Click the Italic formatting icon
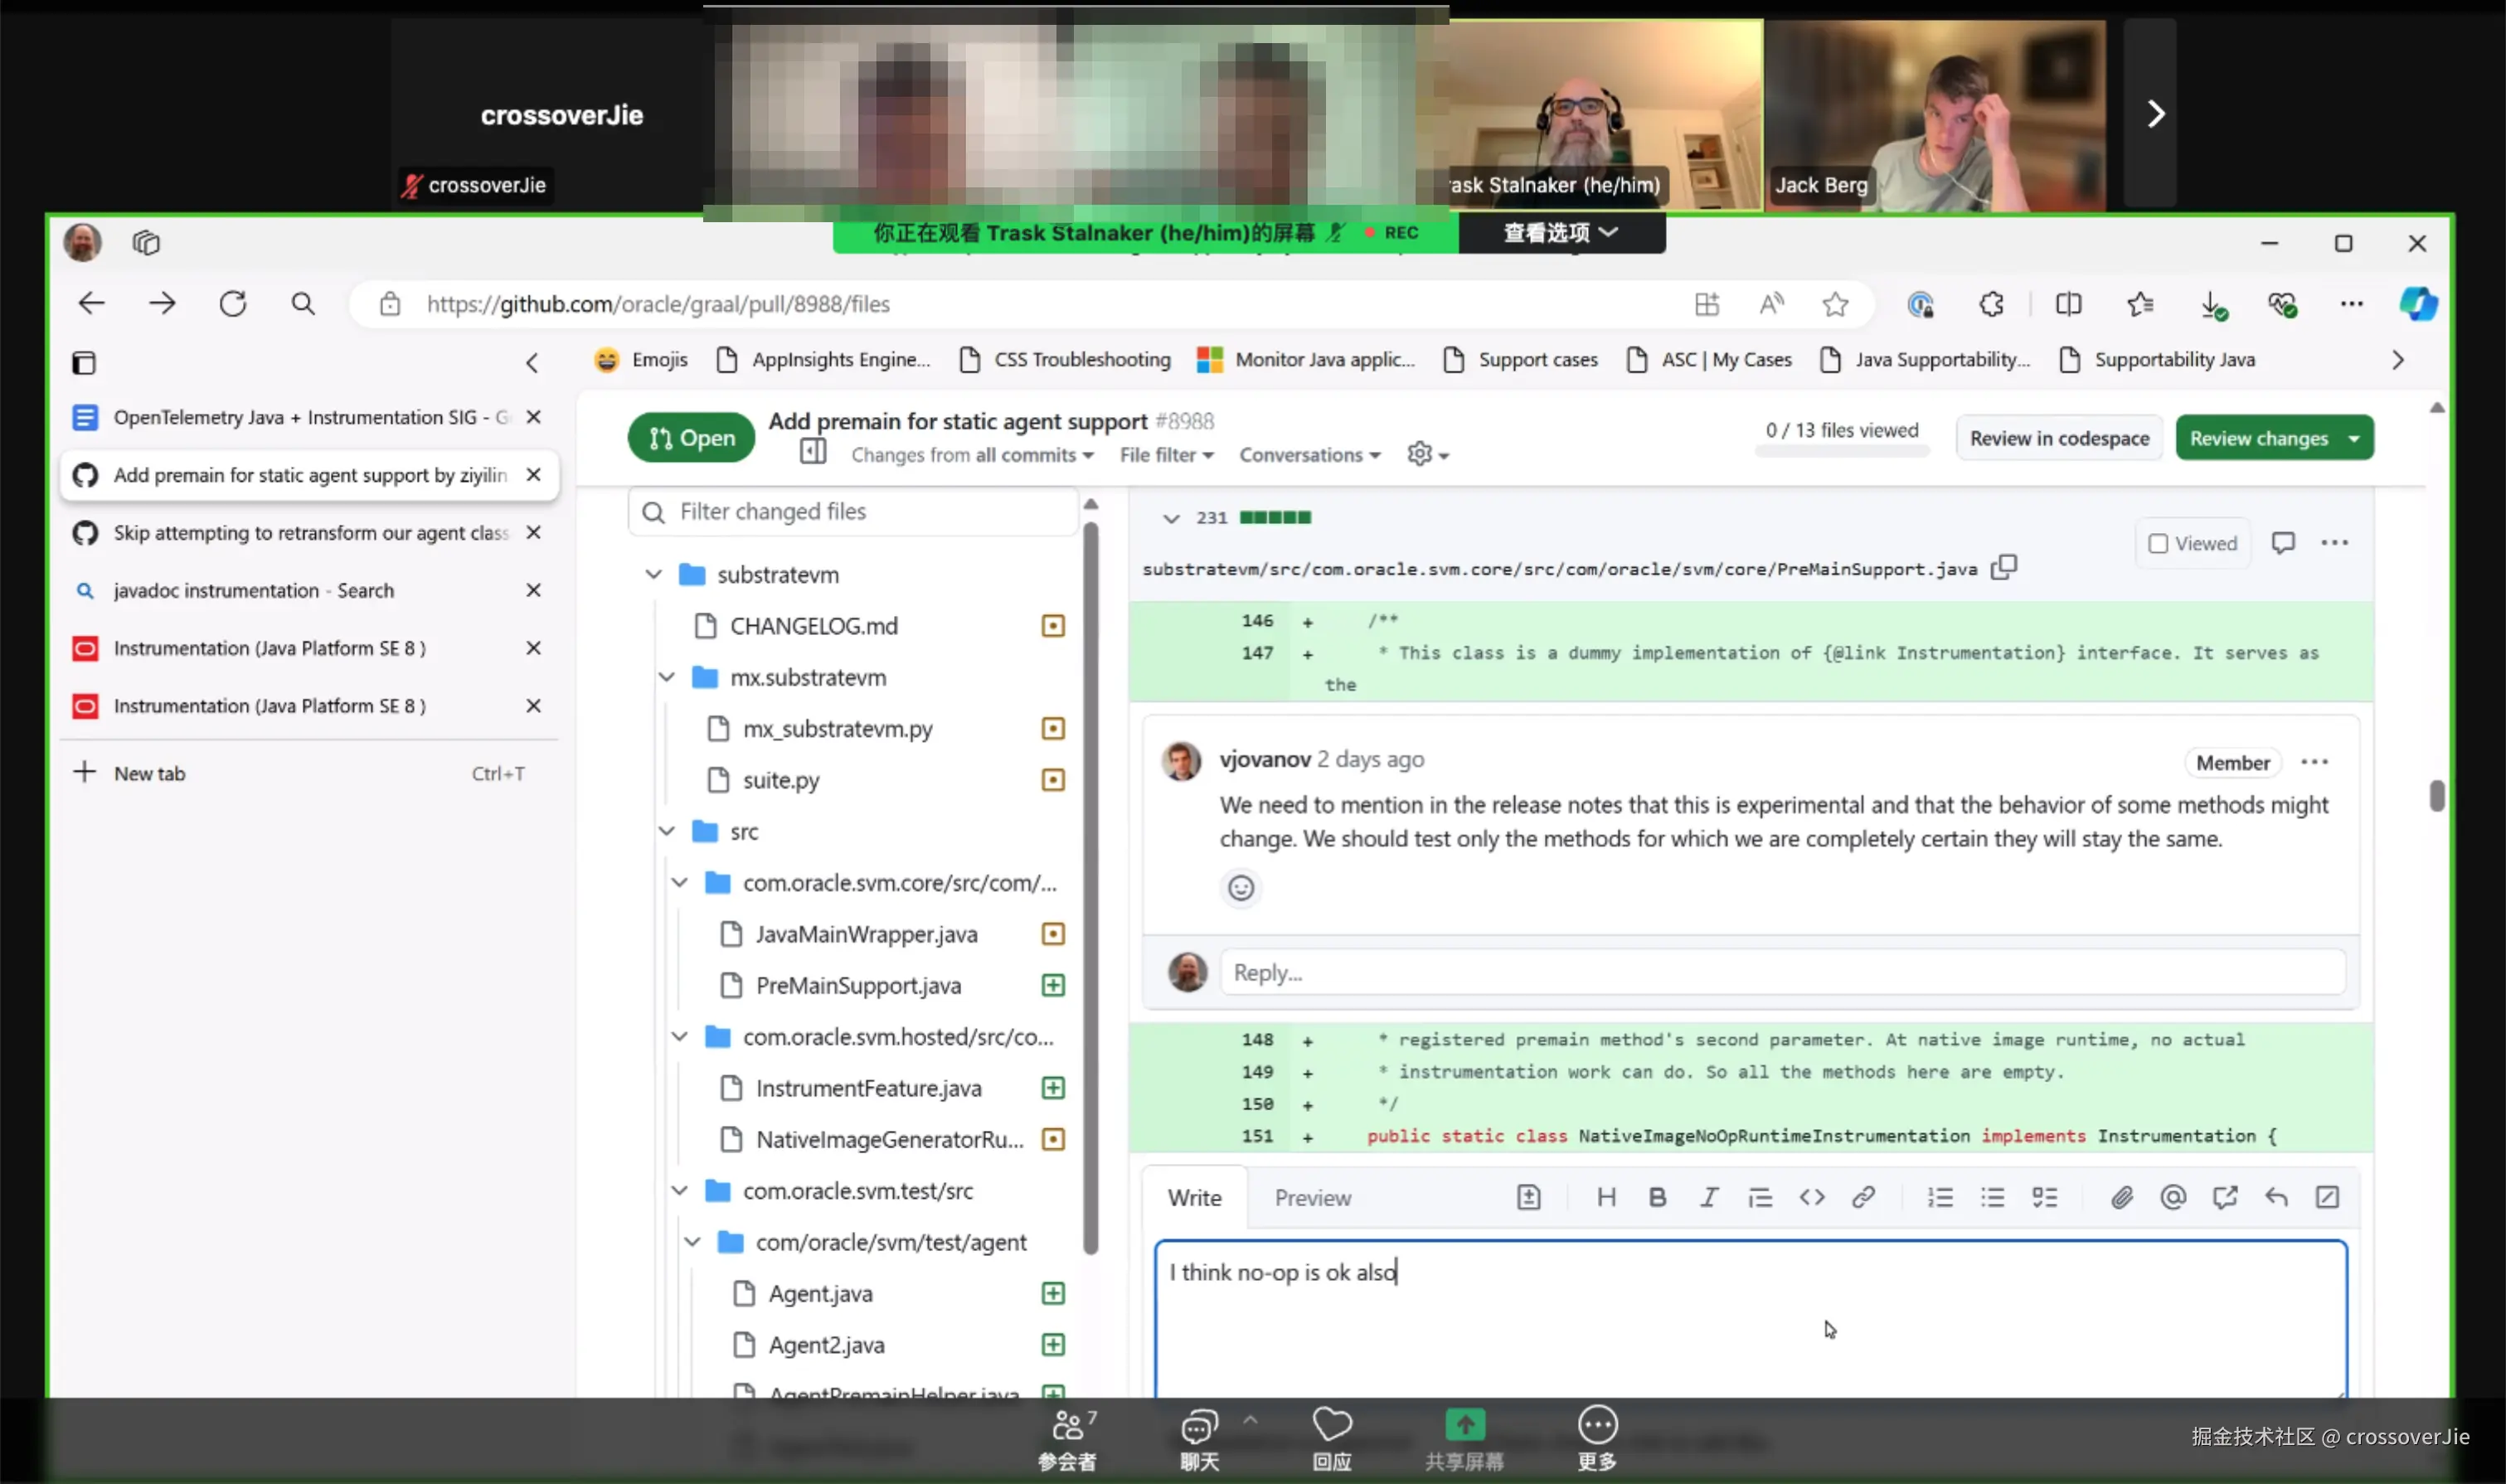This screenshot has width=2506, height=1484. pyautogui.click(x=1709, y=1197)
